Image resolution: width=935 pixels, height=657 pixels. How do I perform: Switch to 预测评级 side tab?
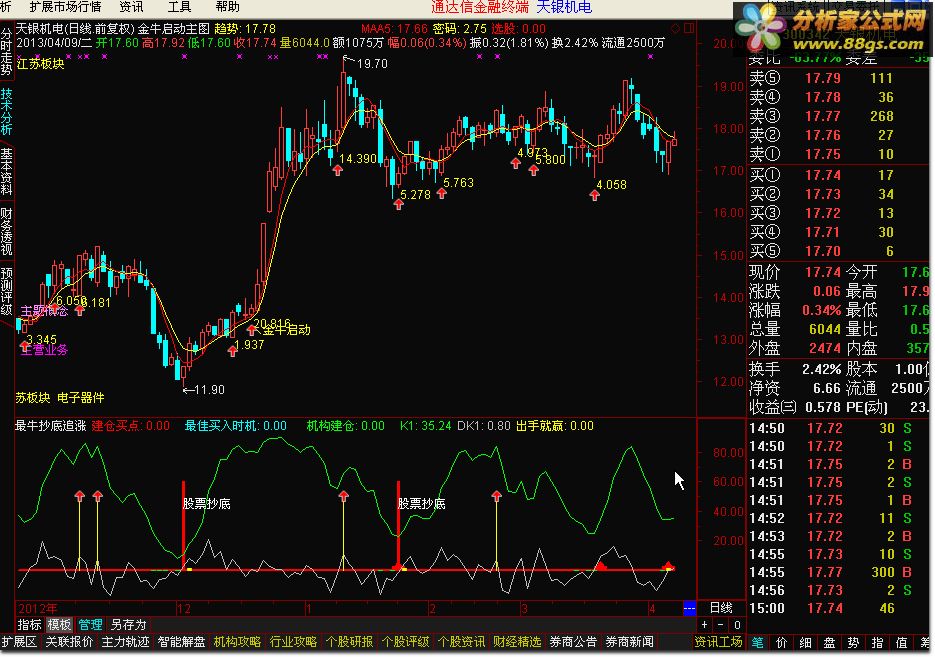tap(7, 292)
